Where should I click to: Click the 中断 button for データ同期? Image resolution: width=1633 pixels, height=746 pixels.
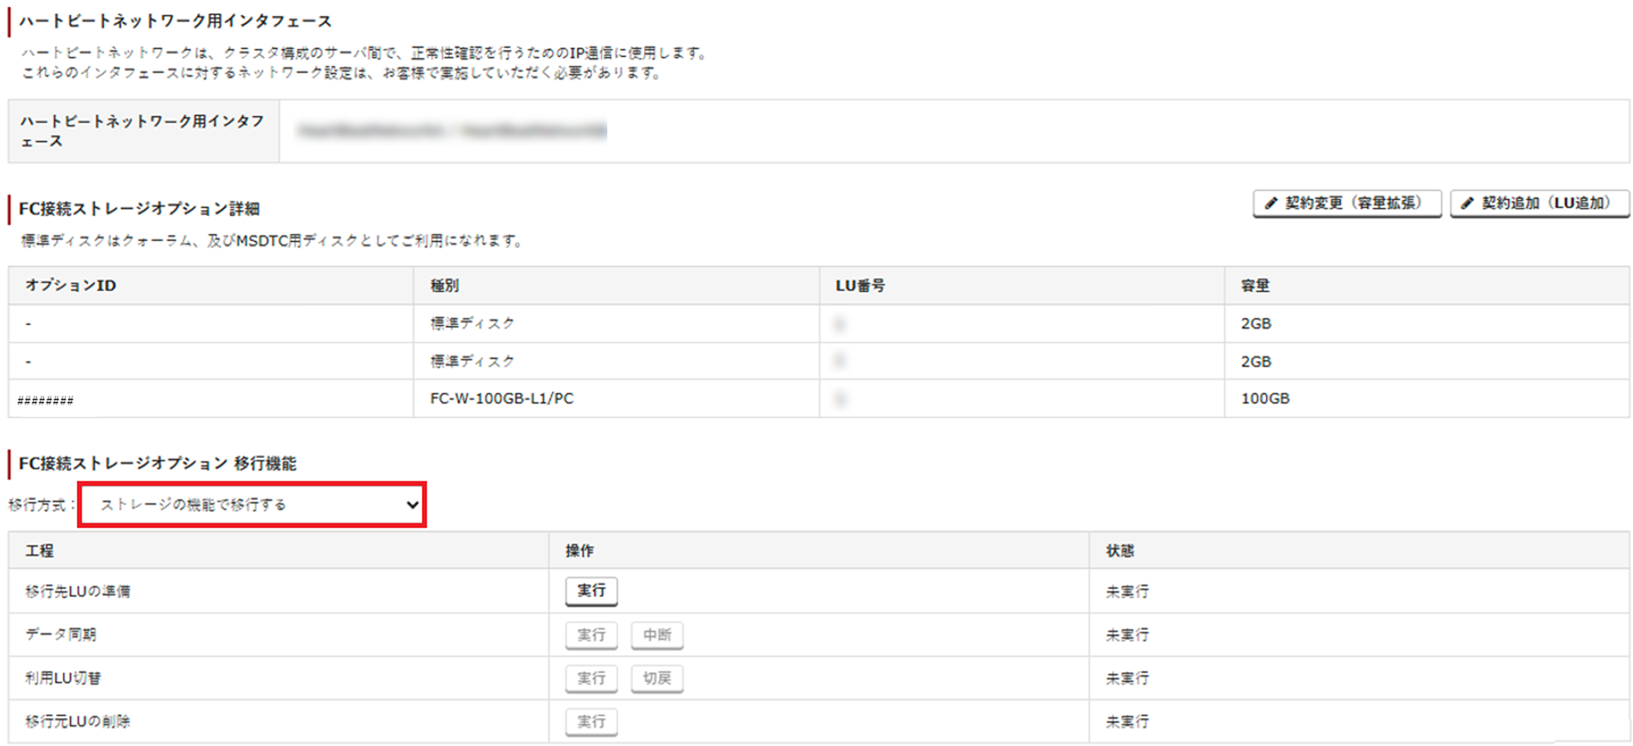click(x=657, y=635)
